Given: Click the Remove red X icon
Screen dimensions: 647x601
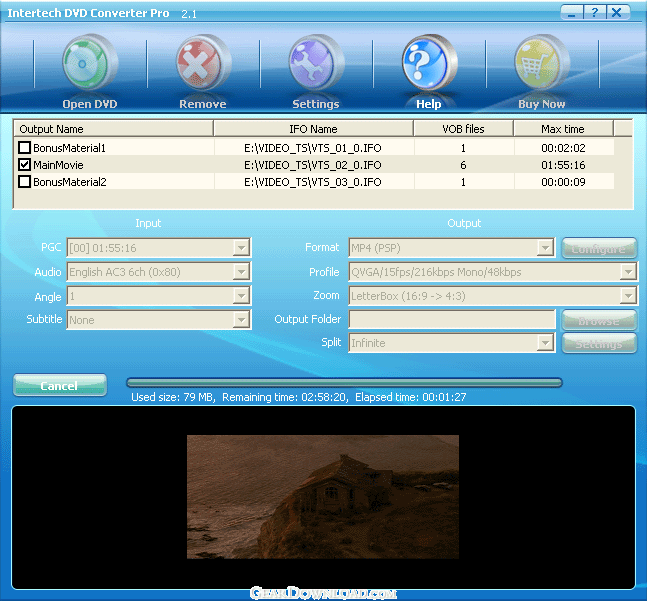Looking at the screenshot, I should coord(203,66).
